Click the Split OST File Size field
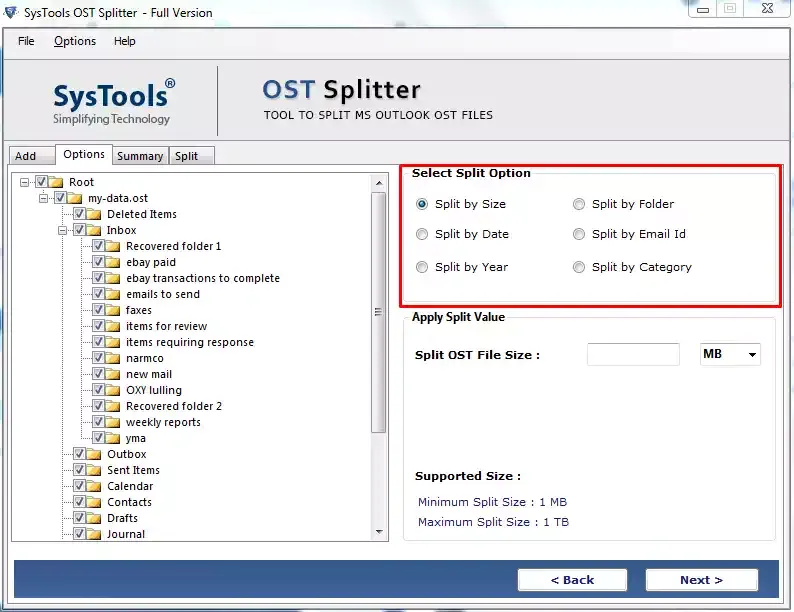Viewport: 794px width, 612px height. (633, 354)
